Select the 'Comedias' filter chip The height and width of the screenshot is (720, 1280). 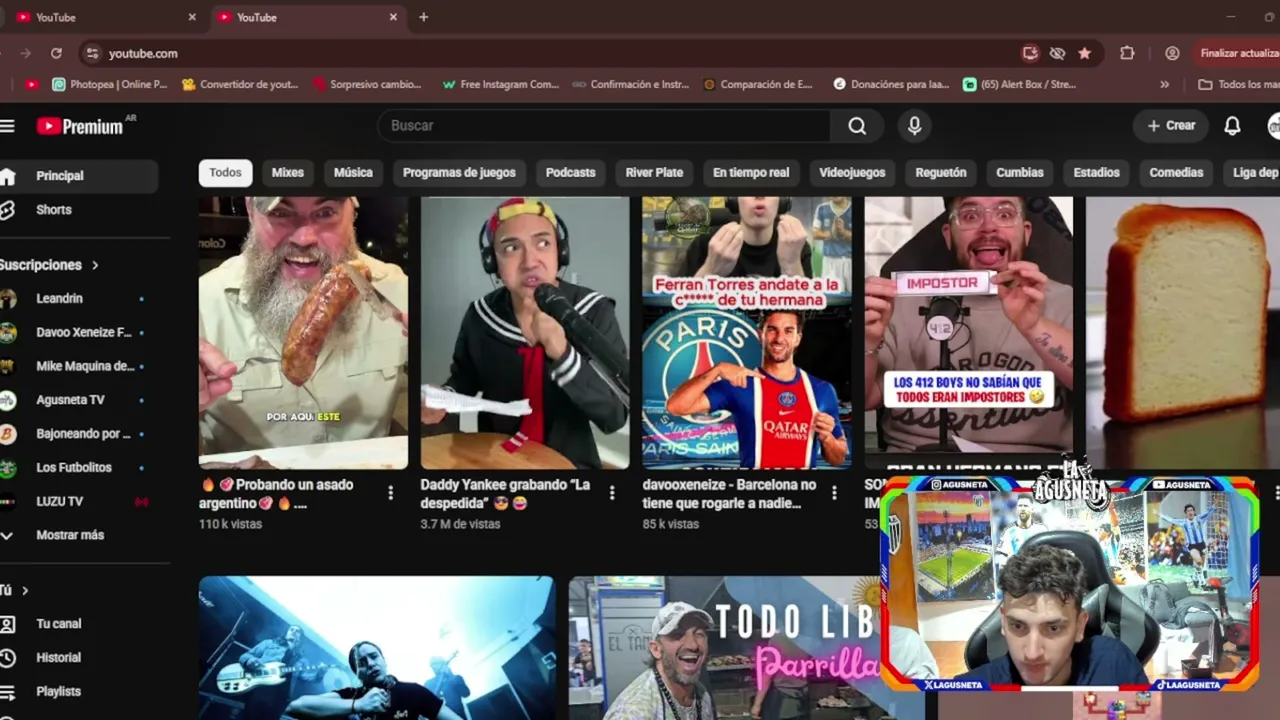(x=1176, y=172)
